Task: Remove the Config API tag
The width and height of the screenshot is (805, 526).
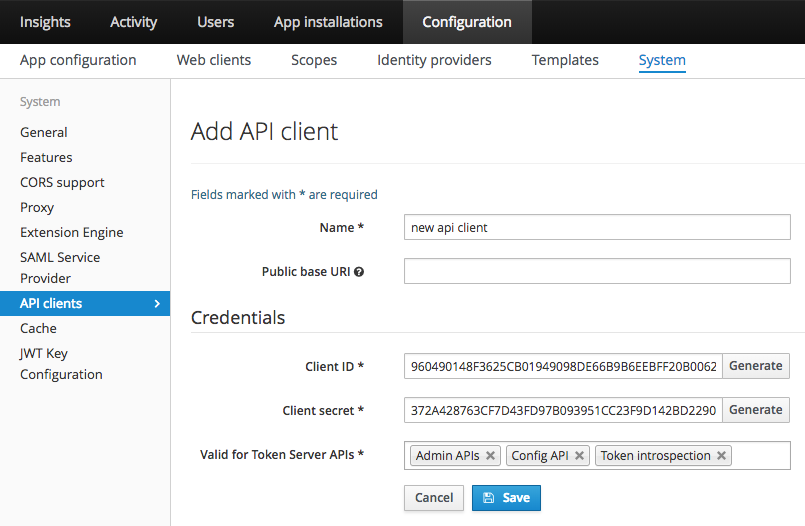Action: [580, 456]
